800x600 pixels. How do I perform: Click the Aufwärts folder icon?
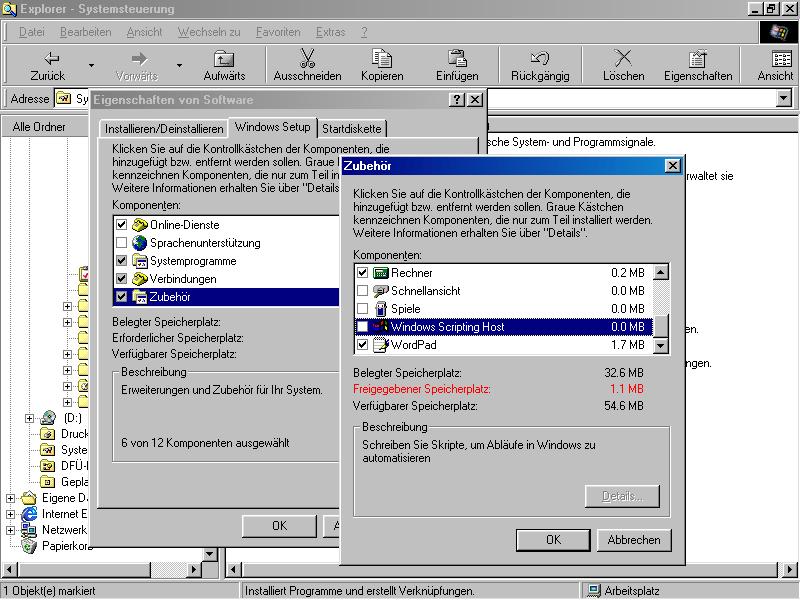coord(224,59)
